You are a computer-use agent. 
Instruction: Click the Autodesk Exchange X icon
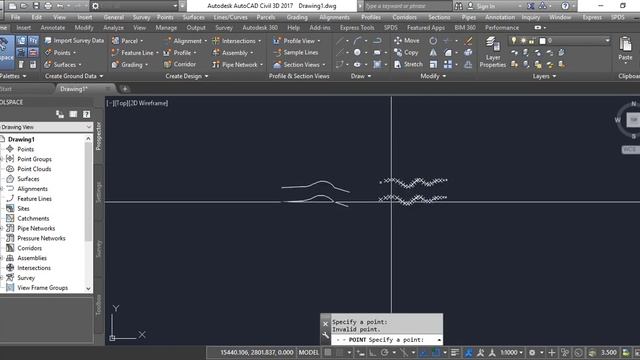point(530,6)
